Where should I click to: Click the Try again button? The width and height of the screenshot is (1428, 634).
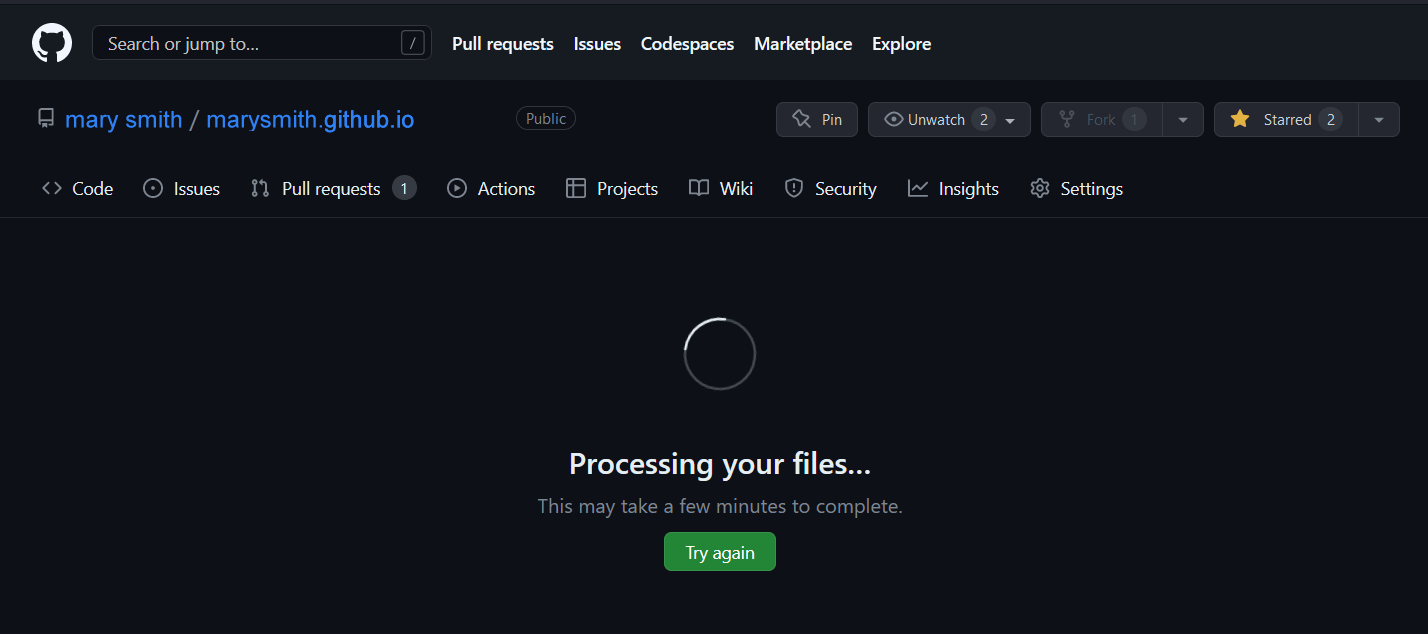pyautogui.click(x=720, y=552)
